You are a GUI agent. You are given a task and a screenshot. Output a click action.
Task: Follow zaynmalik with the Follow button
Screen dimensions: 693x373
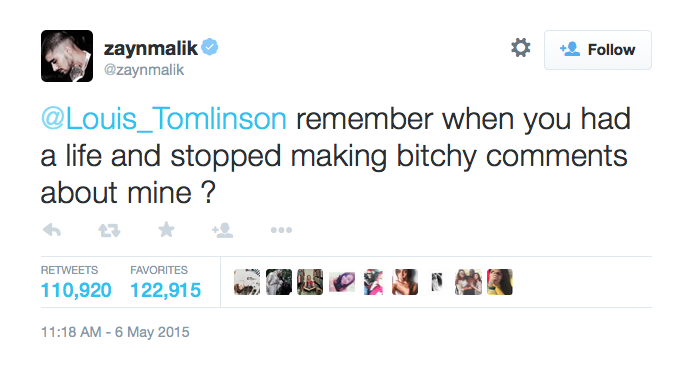[598, 50]
